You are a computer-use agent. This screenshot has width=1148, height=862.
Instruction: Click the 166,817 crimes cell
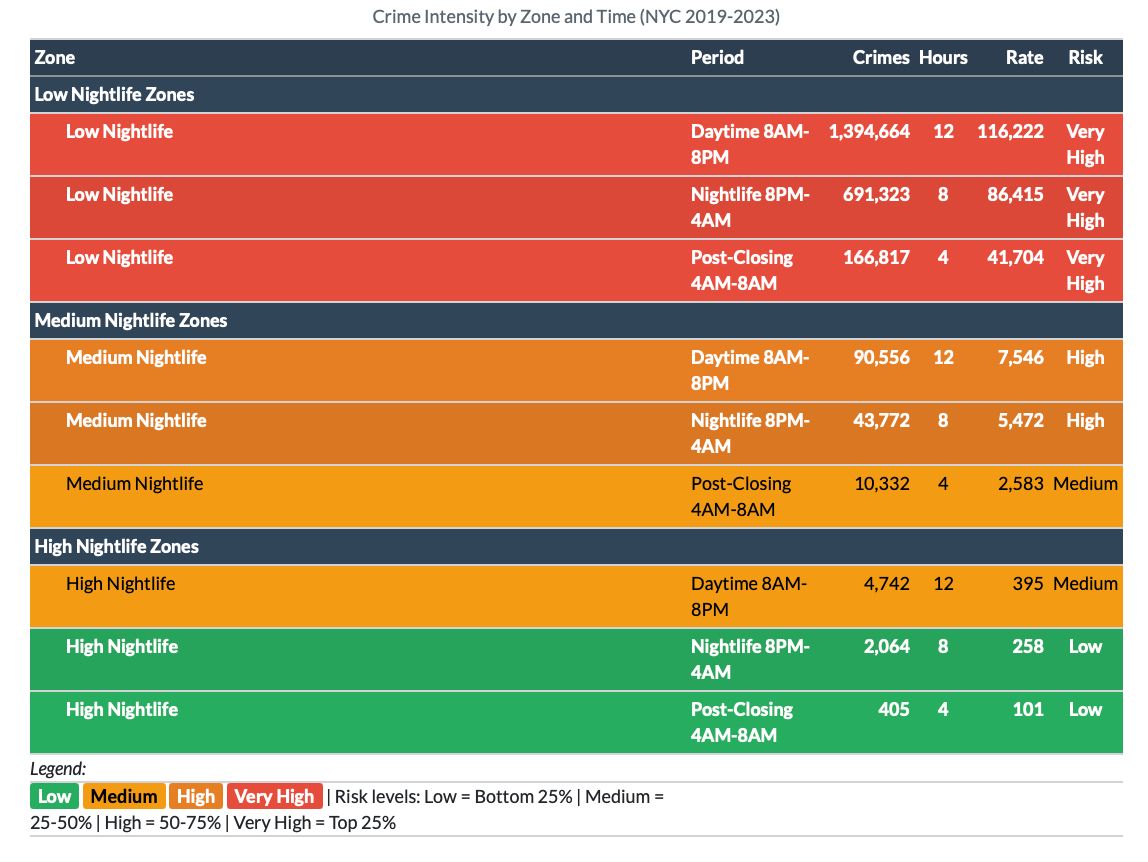click(x=876, y=258)
